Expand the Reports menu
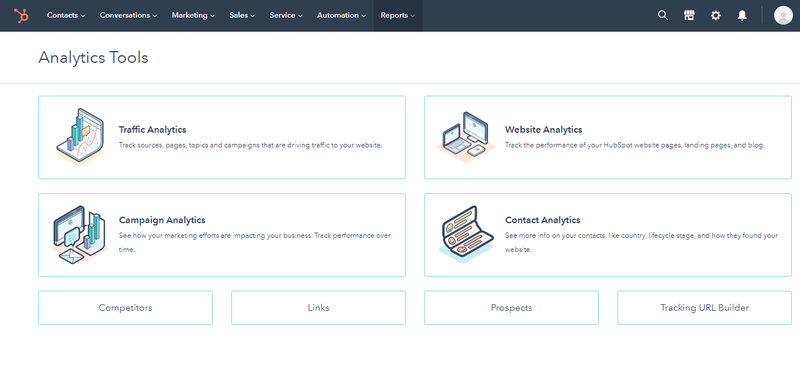 (x=397, y=15)
